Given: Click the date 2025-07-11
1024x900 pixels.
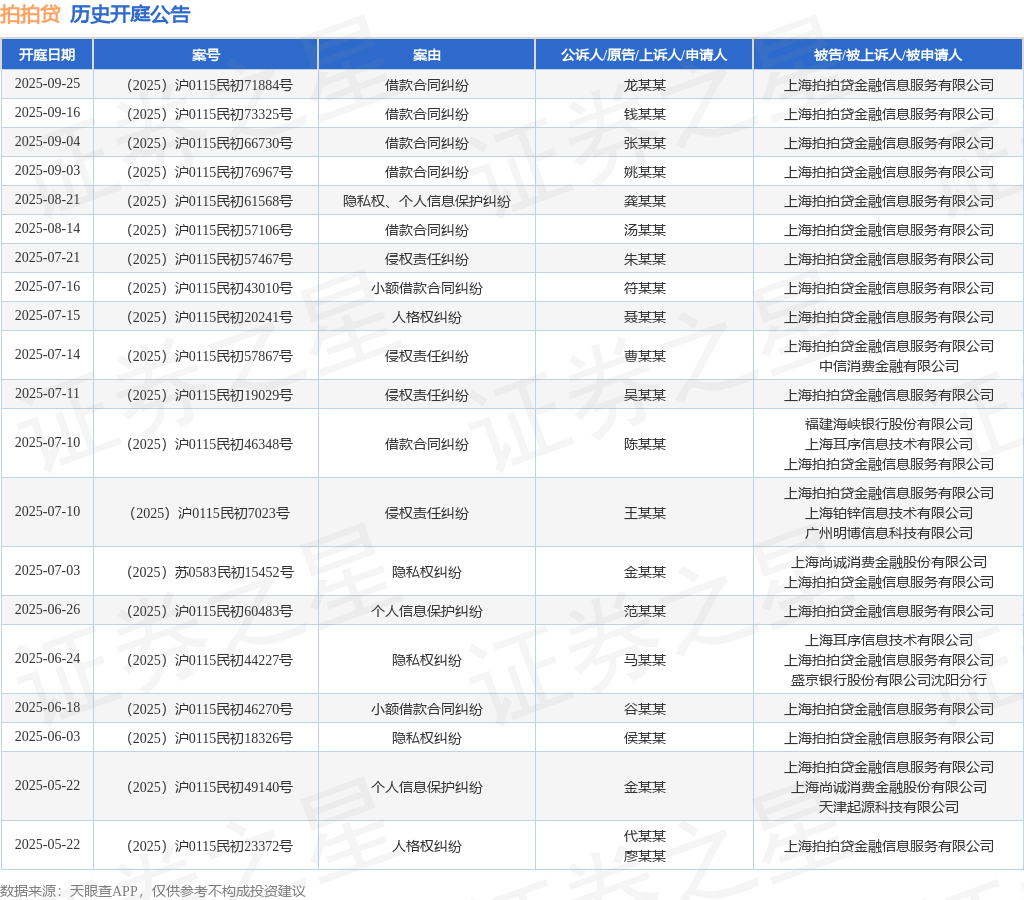Looking at the screenshot, I should pos(48,393).
